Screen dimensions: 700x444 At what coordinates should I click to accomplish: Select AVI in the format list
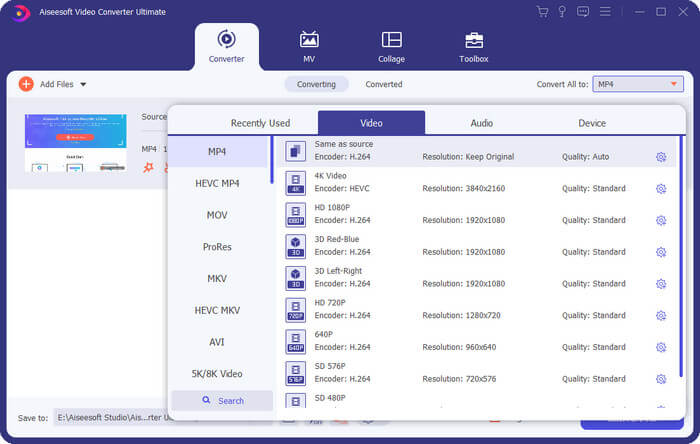click(x=217, y=342)
